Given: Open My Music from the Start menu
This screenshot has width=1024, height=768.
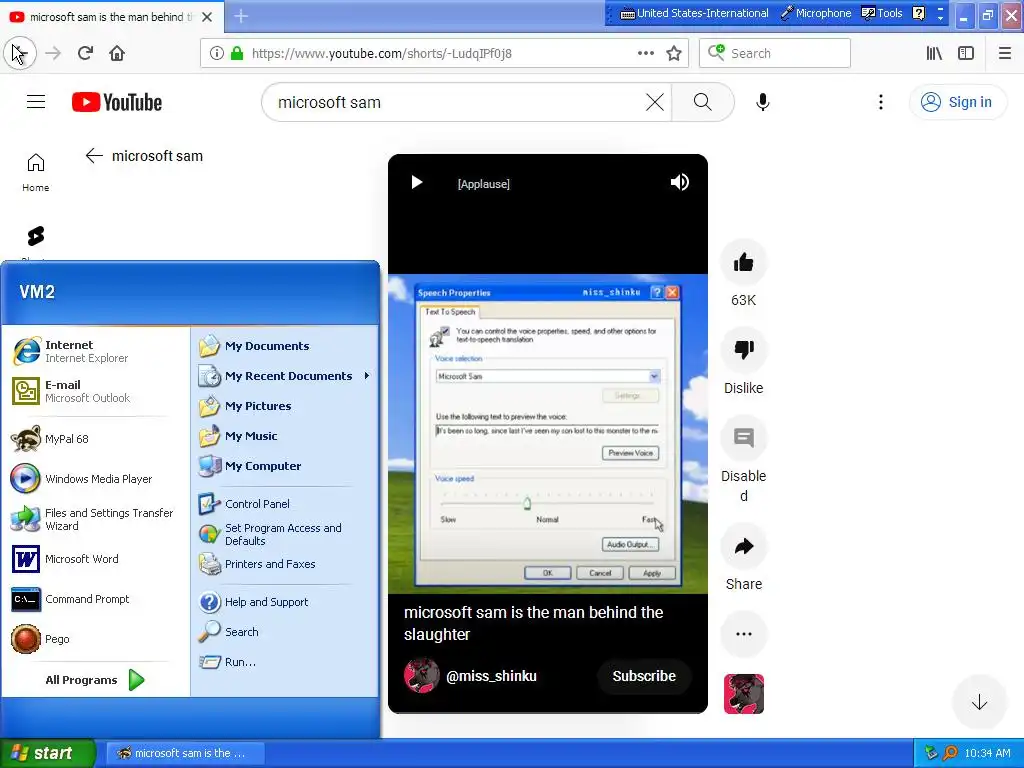Looking at the screenshot, I should (x=285, y=436).
